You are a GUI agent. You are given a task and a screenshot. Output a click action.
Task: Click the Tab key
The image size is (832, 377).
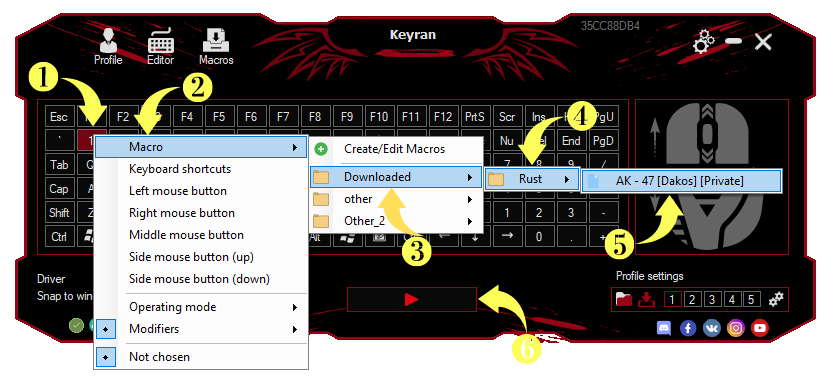point(58,165)
